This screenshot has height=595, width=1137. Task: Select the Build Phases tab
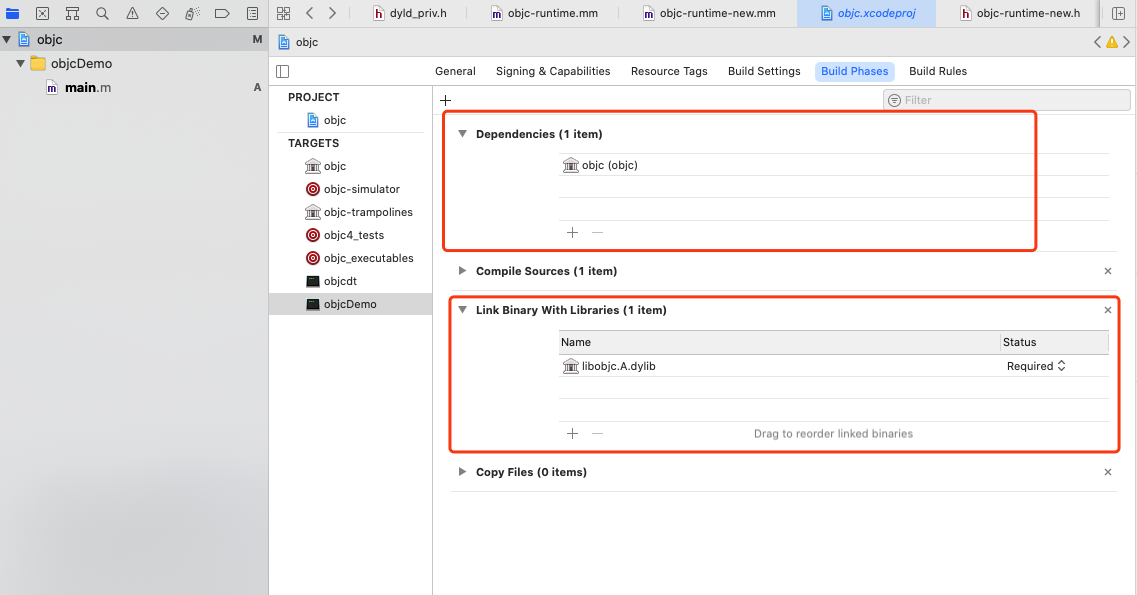point(855,71)
